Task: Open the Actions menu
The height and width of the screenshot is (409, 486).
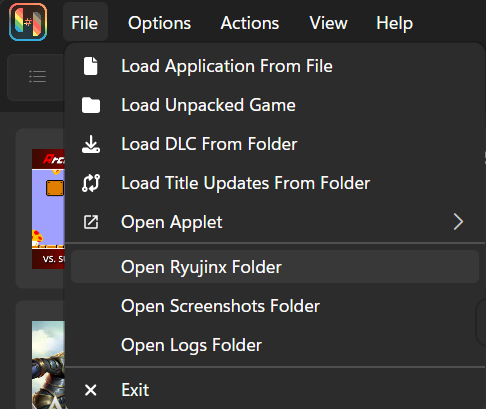Action: (x=250, y=23)
